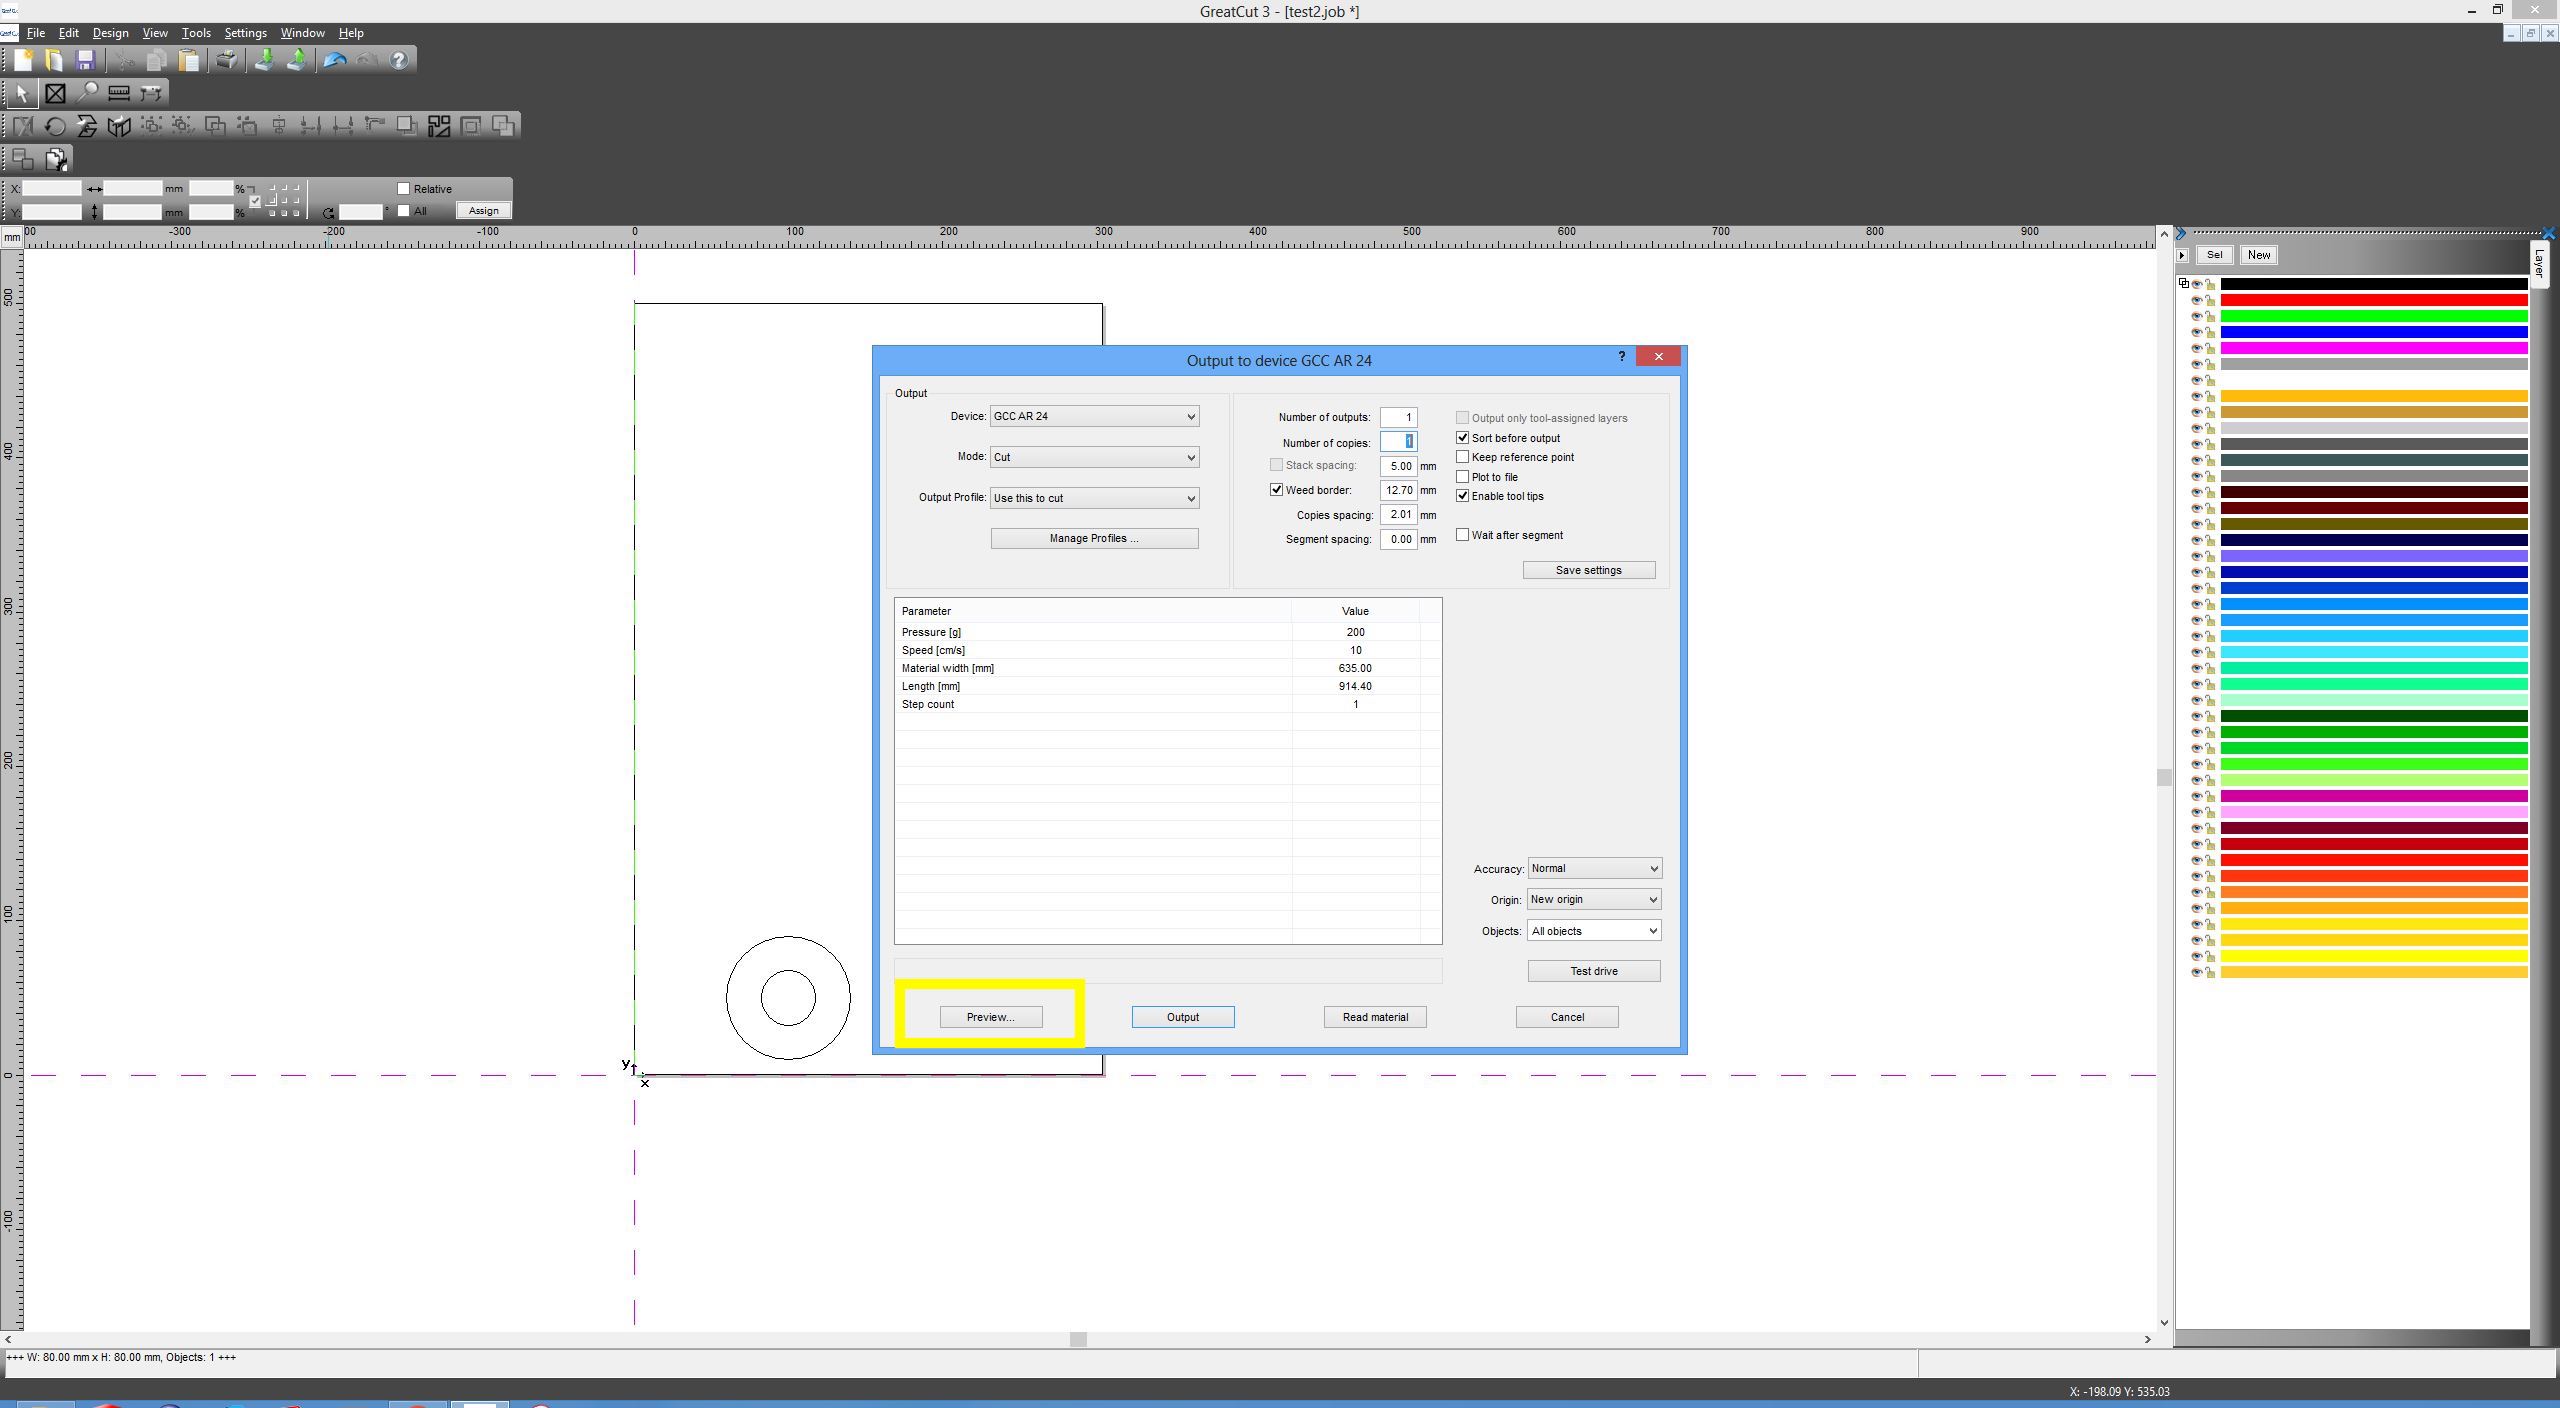Expand the Accuracy dropdown
Viewport: 2560px width, 1408px height.
click(1593, 868)
